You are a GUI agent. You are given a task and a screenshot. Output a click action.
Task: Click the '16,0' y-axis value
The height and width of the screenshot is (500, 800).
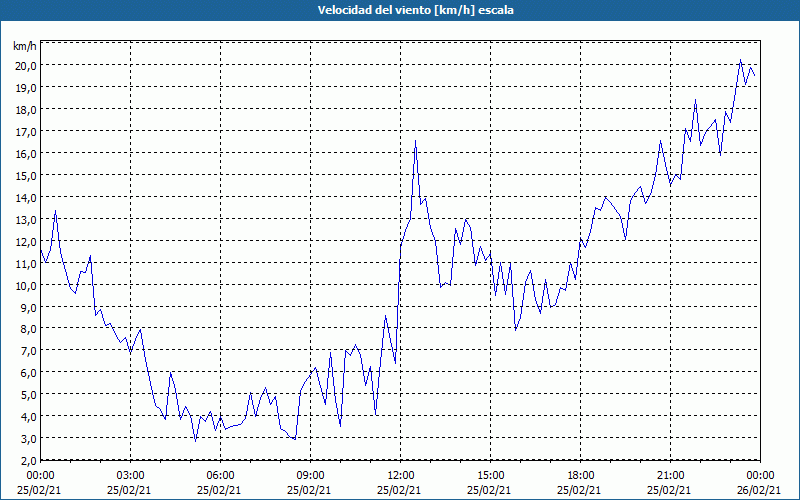pyautogui.click(x=27, y=153)
